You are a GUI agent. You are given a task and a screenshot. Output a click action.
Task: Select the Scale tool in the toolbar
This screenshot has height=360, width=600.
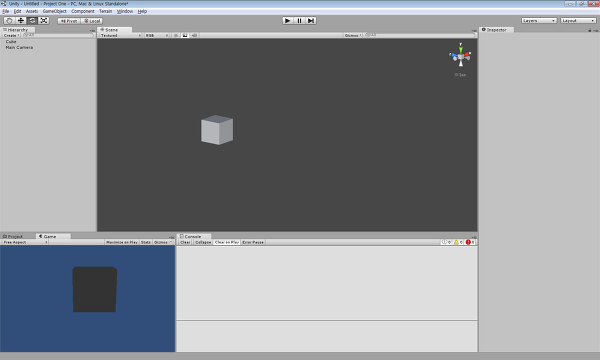coord(44,21)
